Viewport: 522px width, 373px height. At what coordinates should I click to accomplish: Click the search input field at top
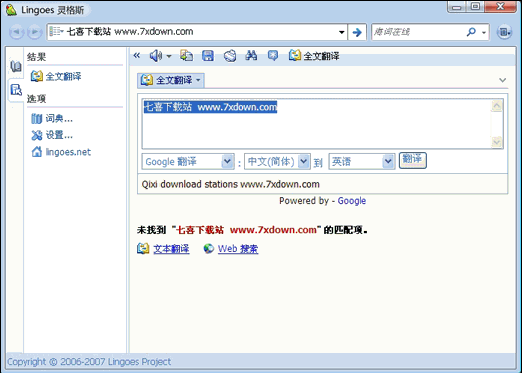pos(419,32)
